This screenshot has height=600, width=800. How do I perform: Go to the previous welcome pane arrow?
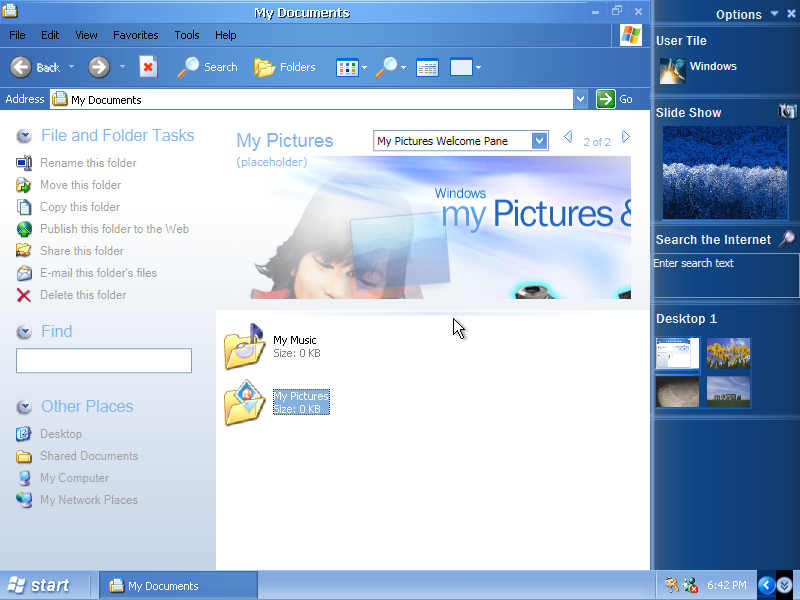[568, 137]
